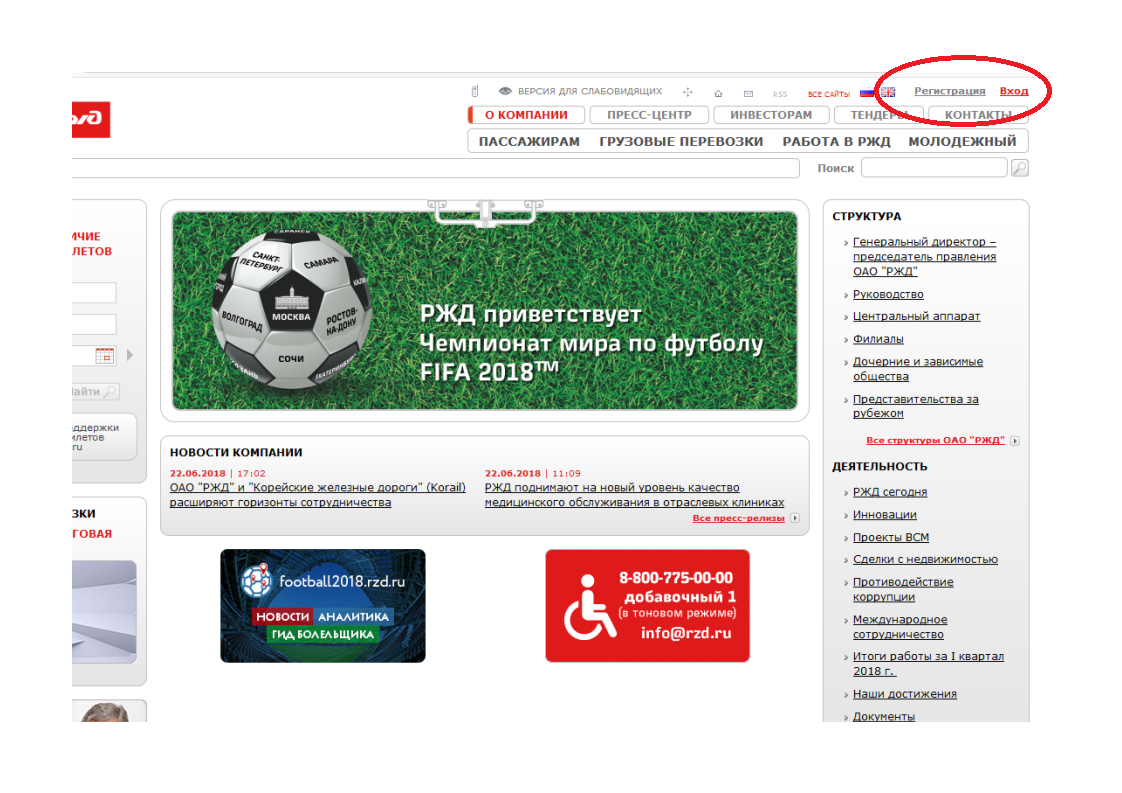Open Представительства за рубежом link
This screenshot has width=1122, height=793.
pyautogui.click(x=916, y=407)
